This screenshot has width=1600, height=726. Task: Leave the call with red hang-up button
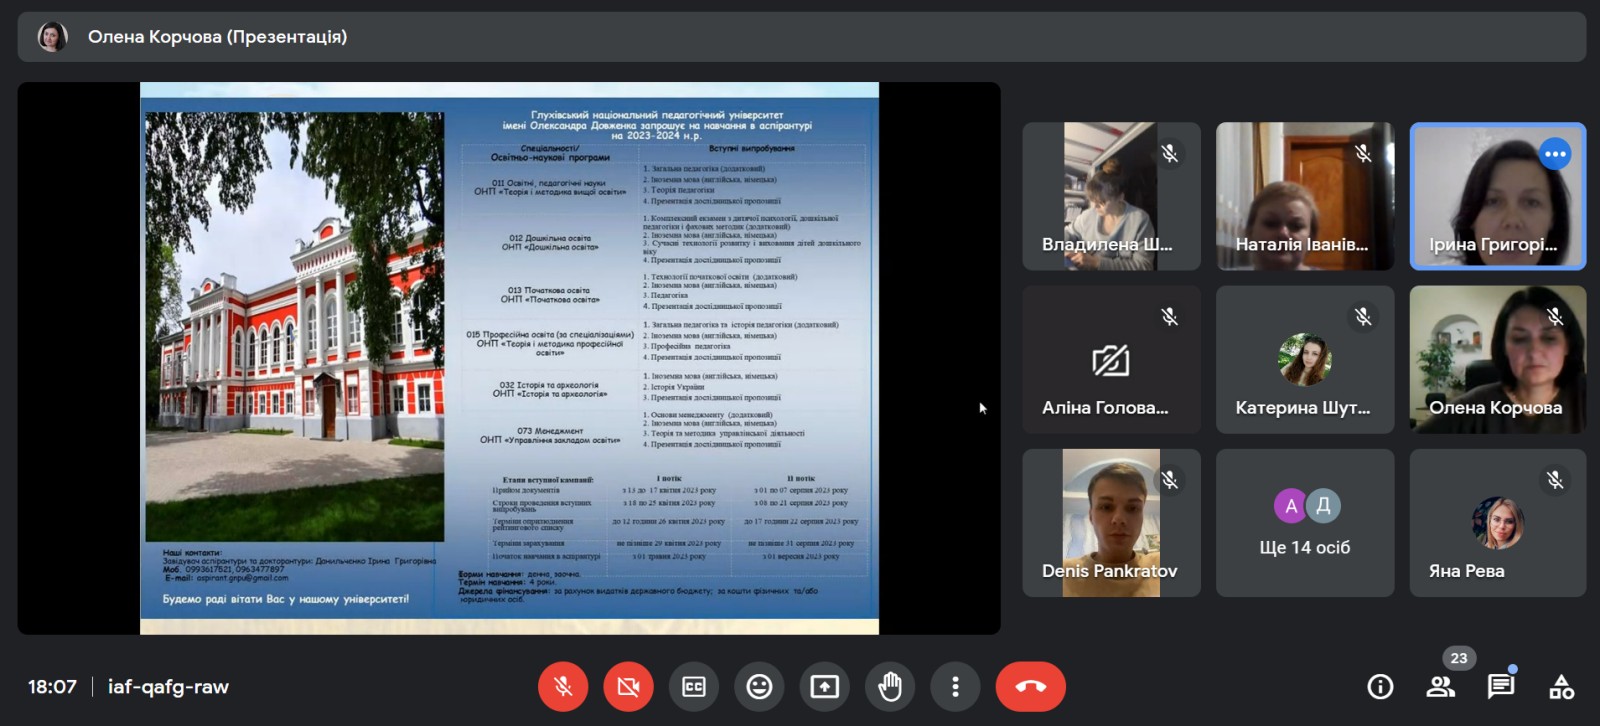(1030, 687)
